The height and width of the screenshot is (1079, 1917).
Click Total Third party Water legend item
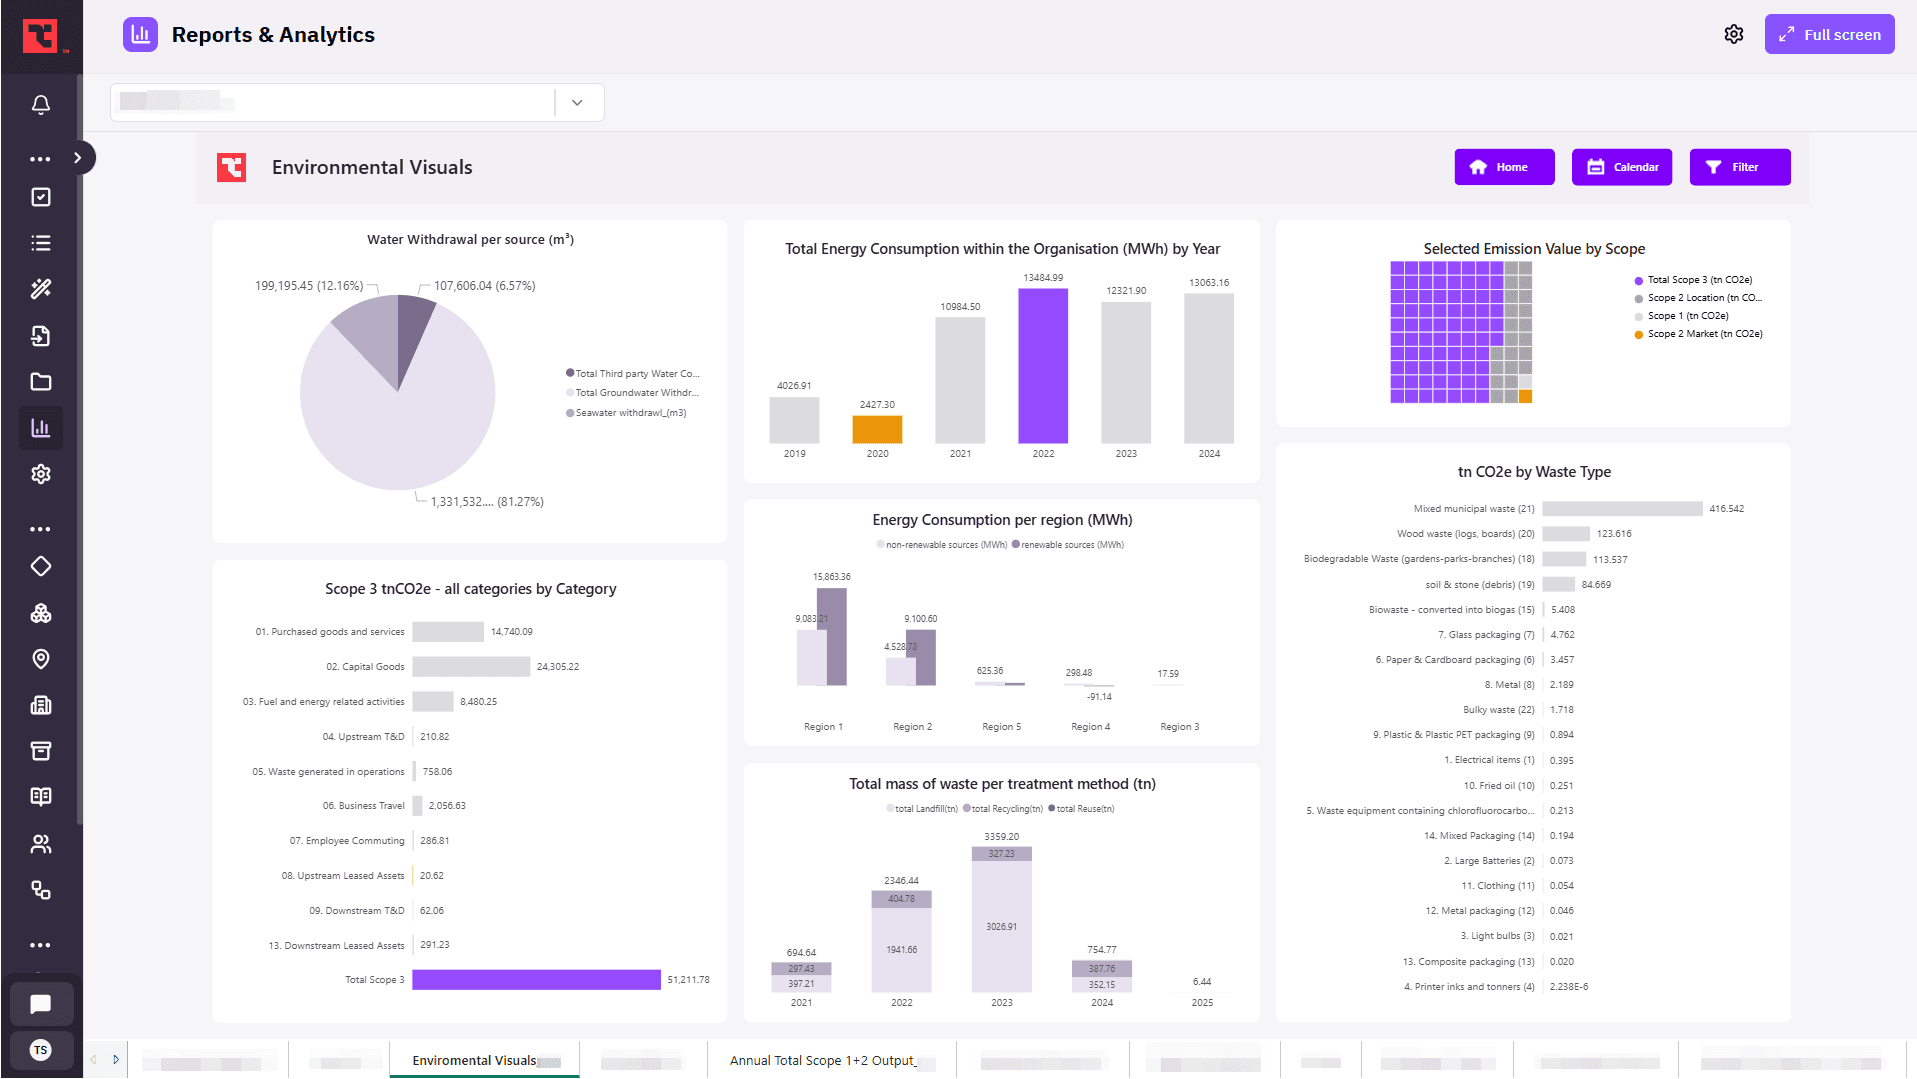632,374
